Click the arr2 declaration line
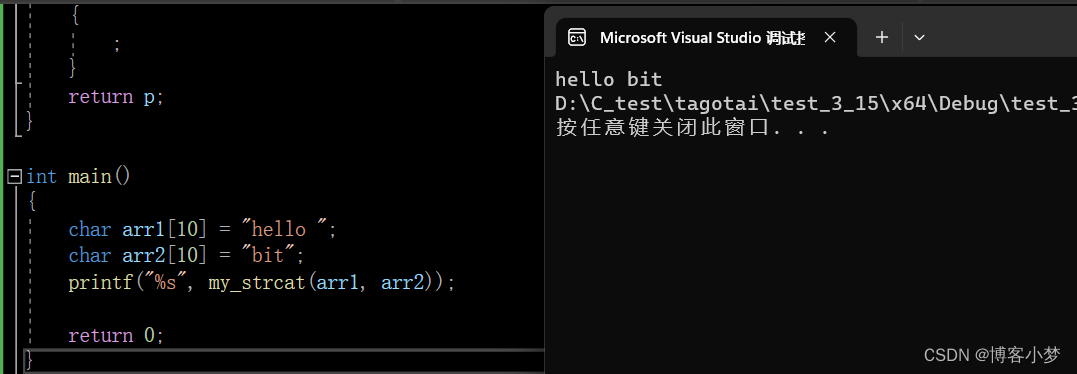The height and width of the screenshot is (374, 1077). click(x=186, y=256)
